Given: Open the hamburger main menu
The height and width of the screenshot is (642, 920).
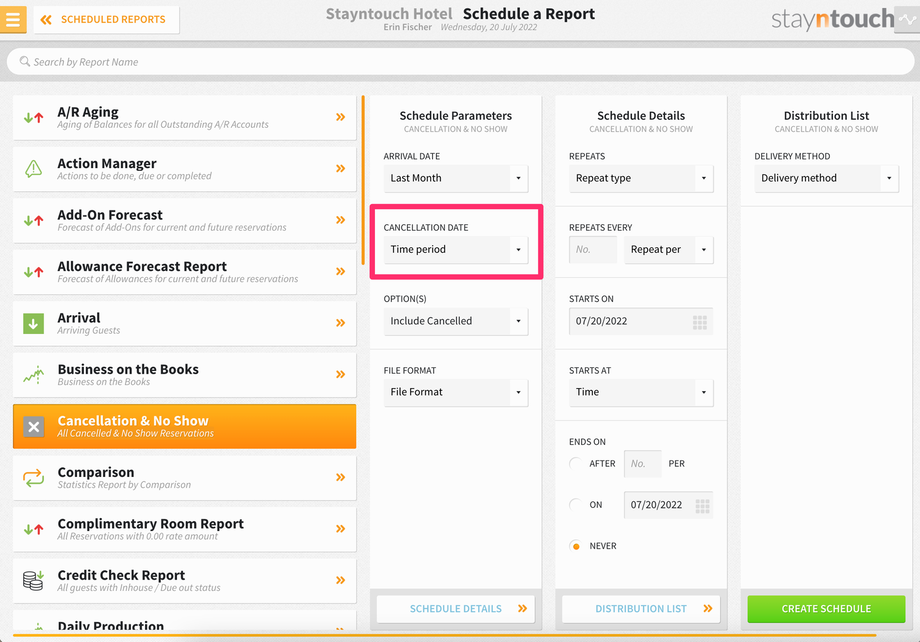Looking at the screenshot, I should pos(13,19).
